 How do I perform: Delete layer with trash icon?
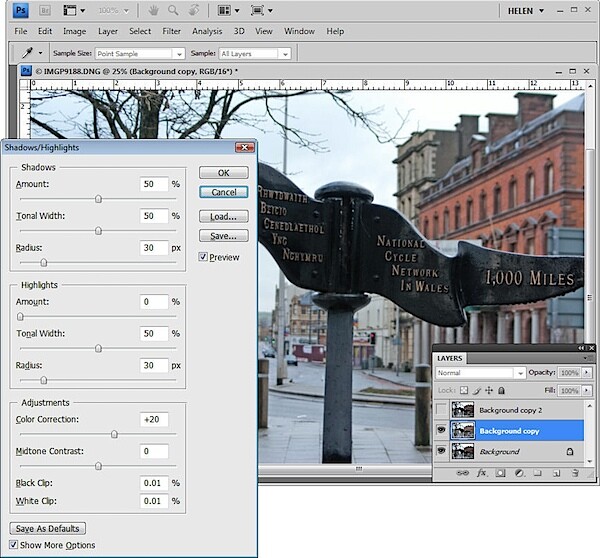pos(575,473)
